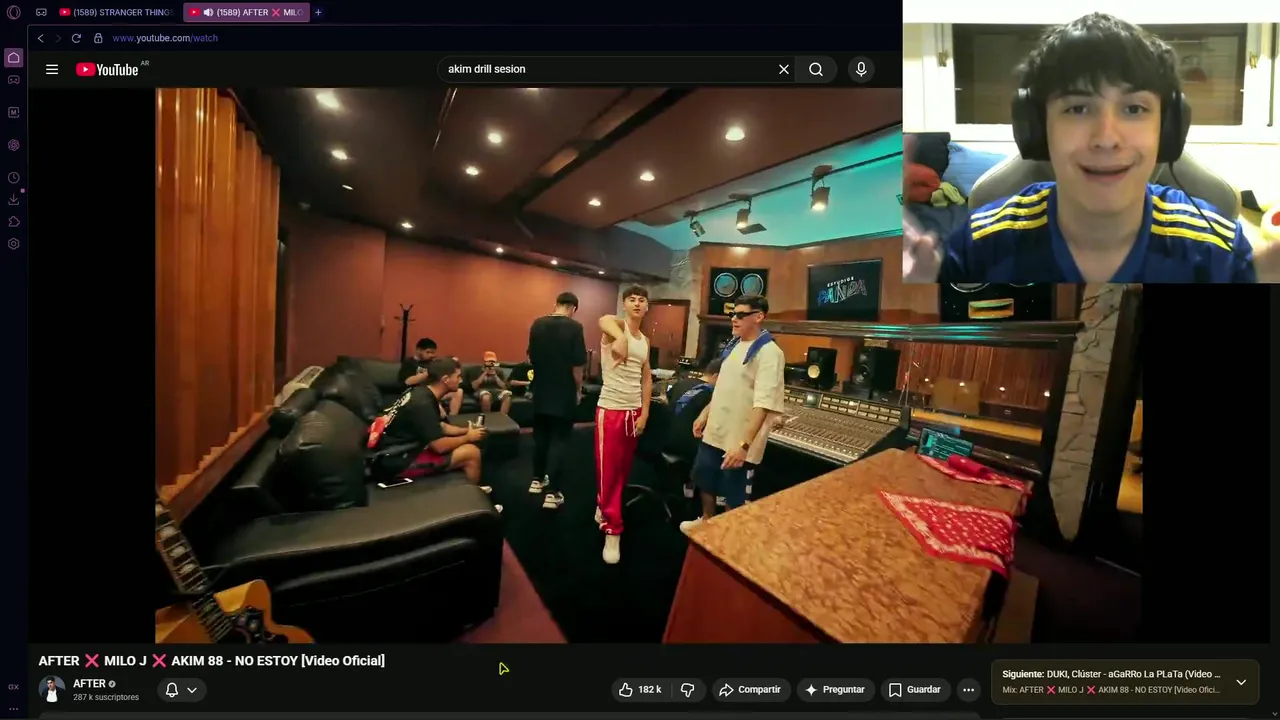View site security lock info
Screen dimensions: 1280x720
click(x=98, y=38)
